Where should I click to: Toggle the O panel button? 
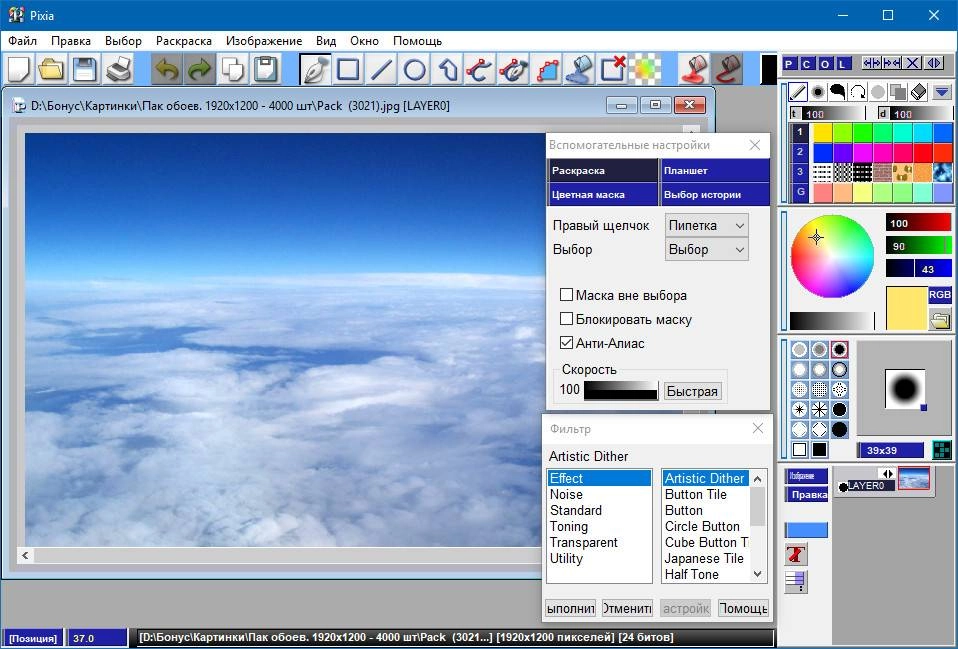click(825, 64)
